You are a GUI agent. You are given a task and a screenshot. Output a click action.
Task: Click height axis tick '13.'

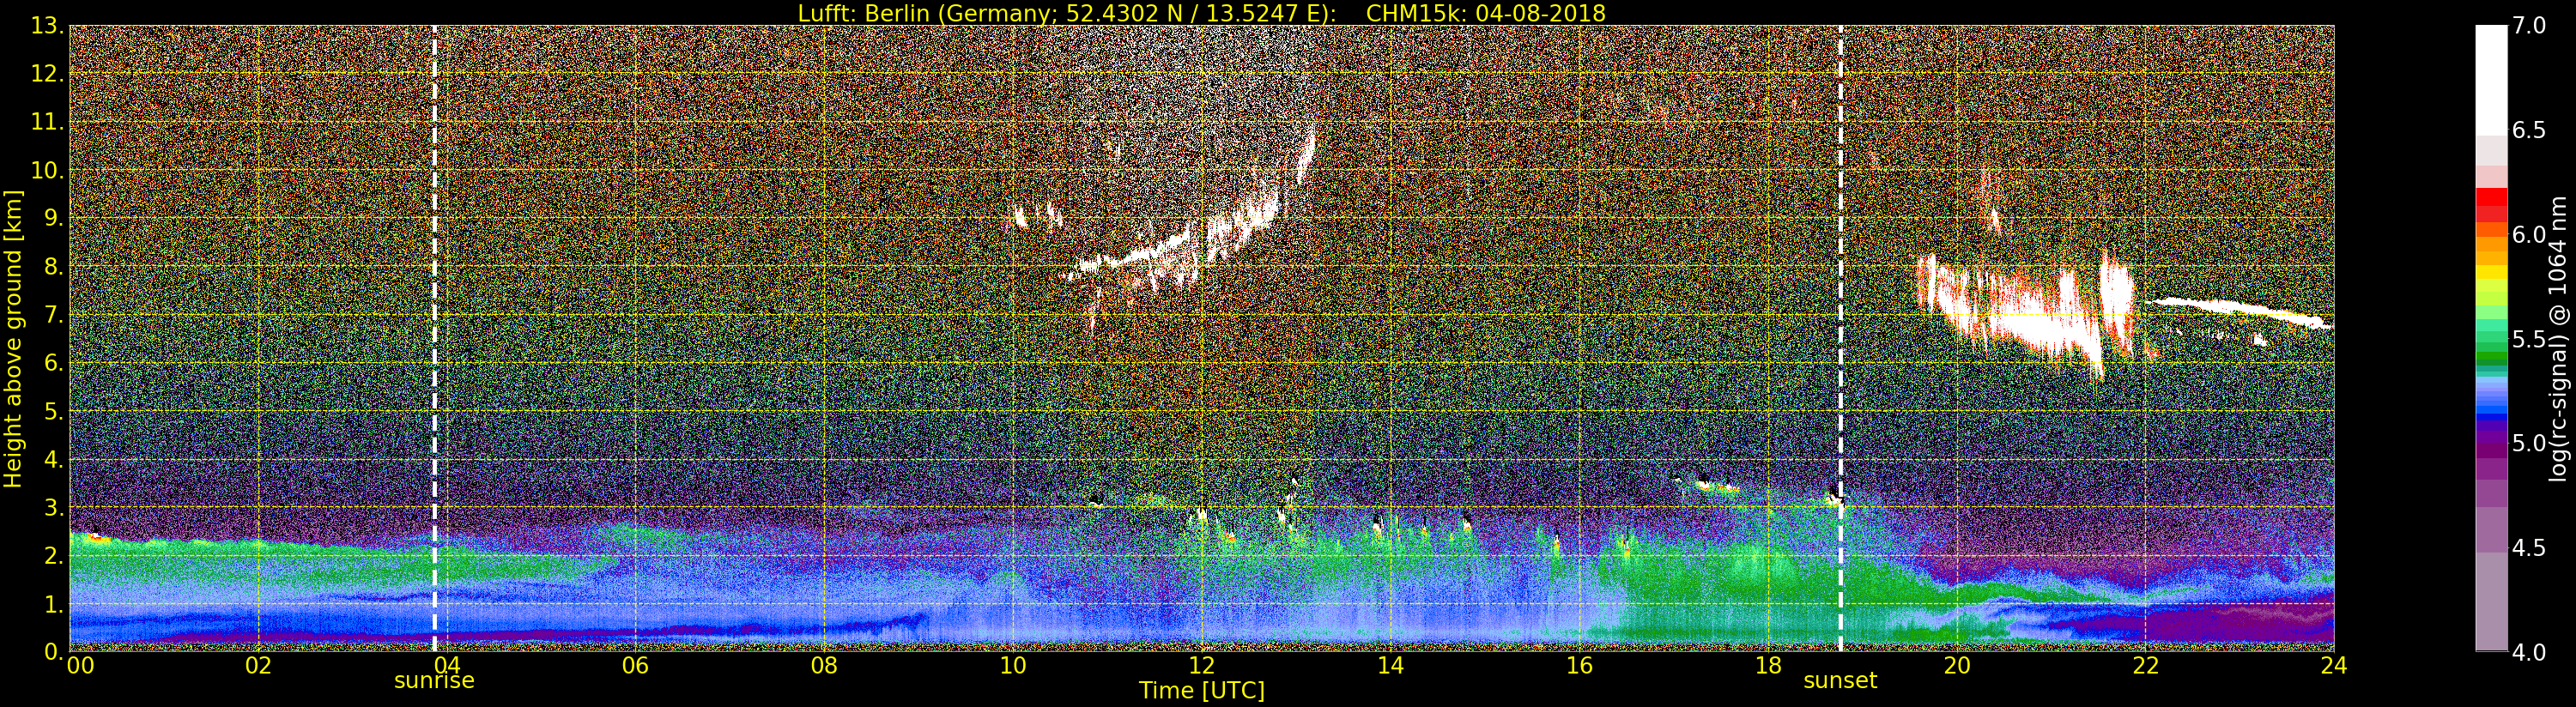(x=47, y=26)
